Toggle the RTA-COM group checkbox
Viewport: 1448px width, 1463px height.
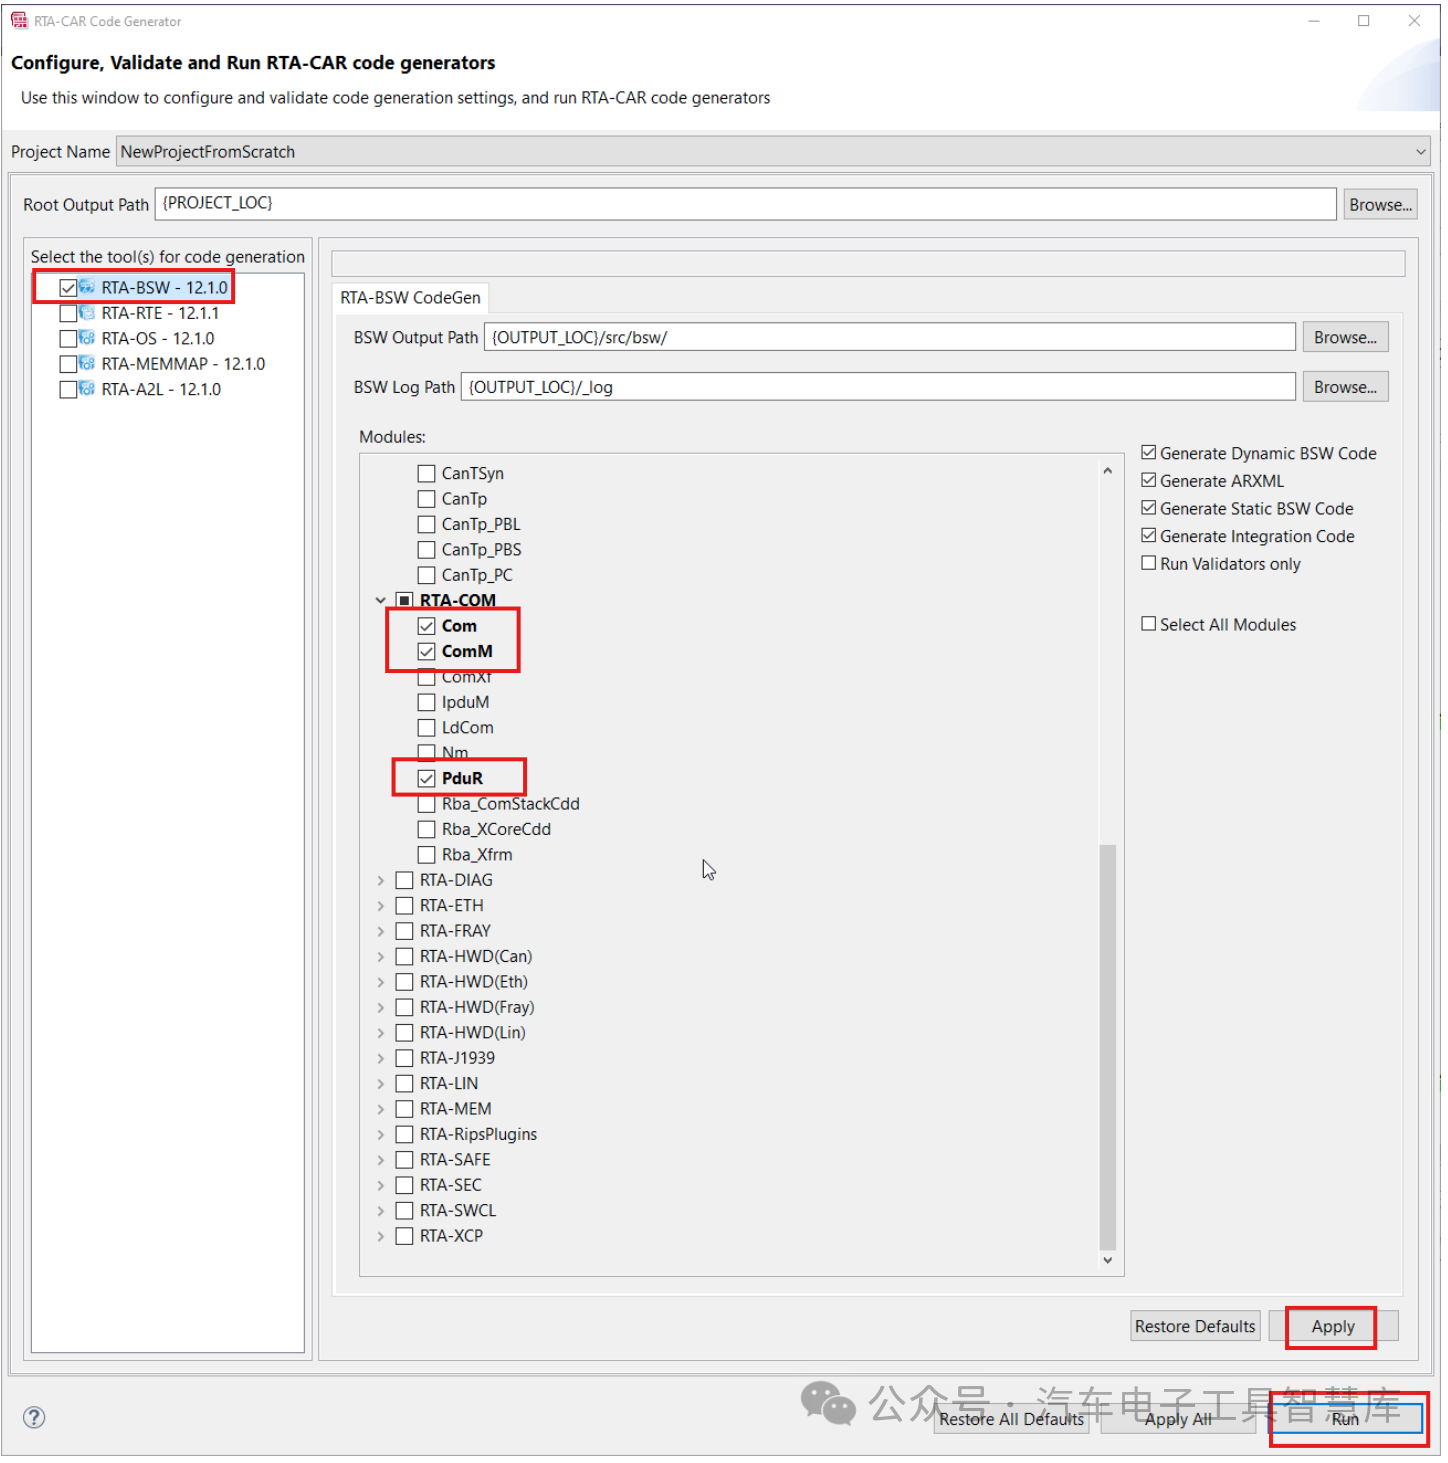[x=405, y=601]
